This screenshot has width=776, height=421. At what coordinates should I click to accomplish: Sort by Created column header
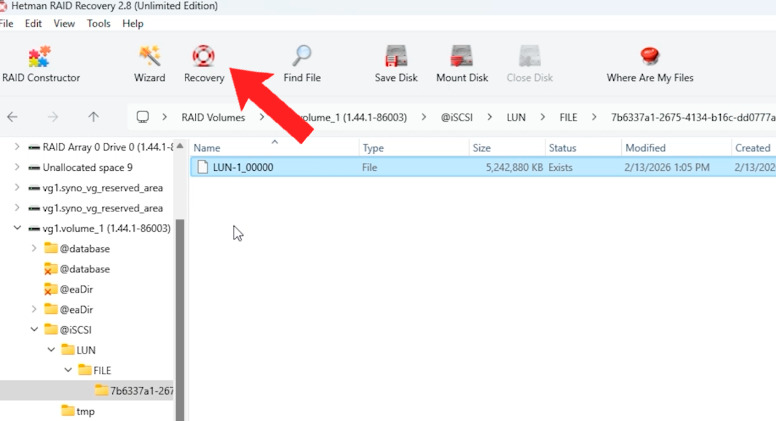coord(754,147)
